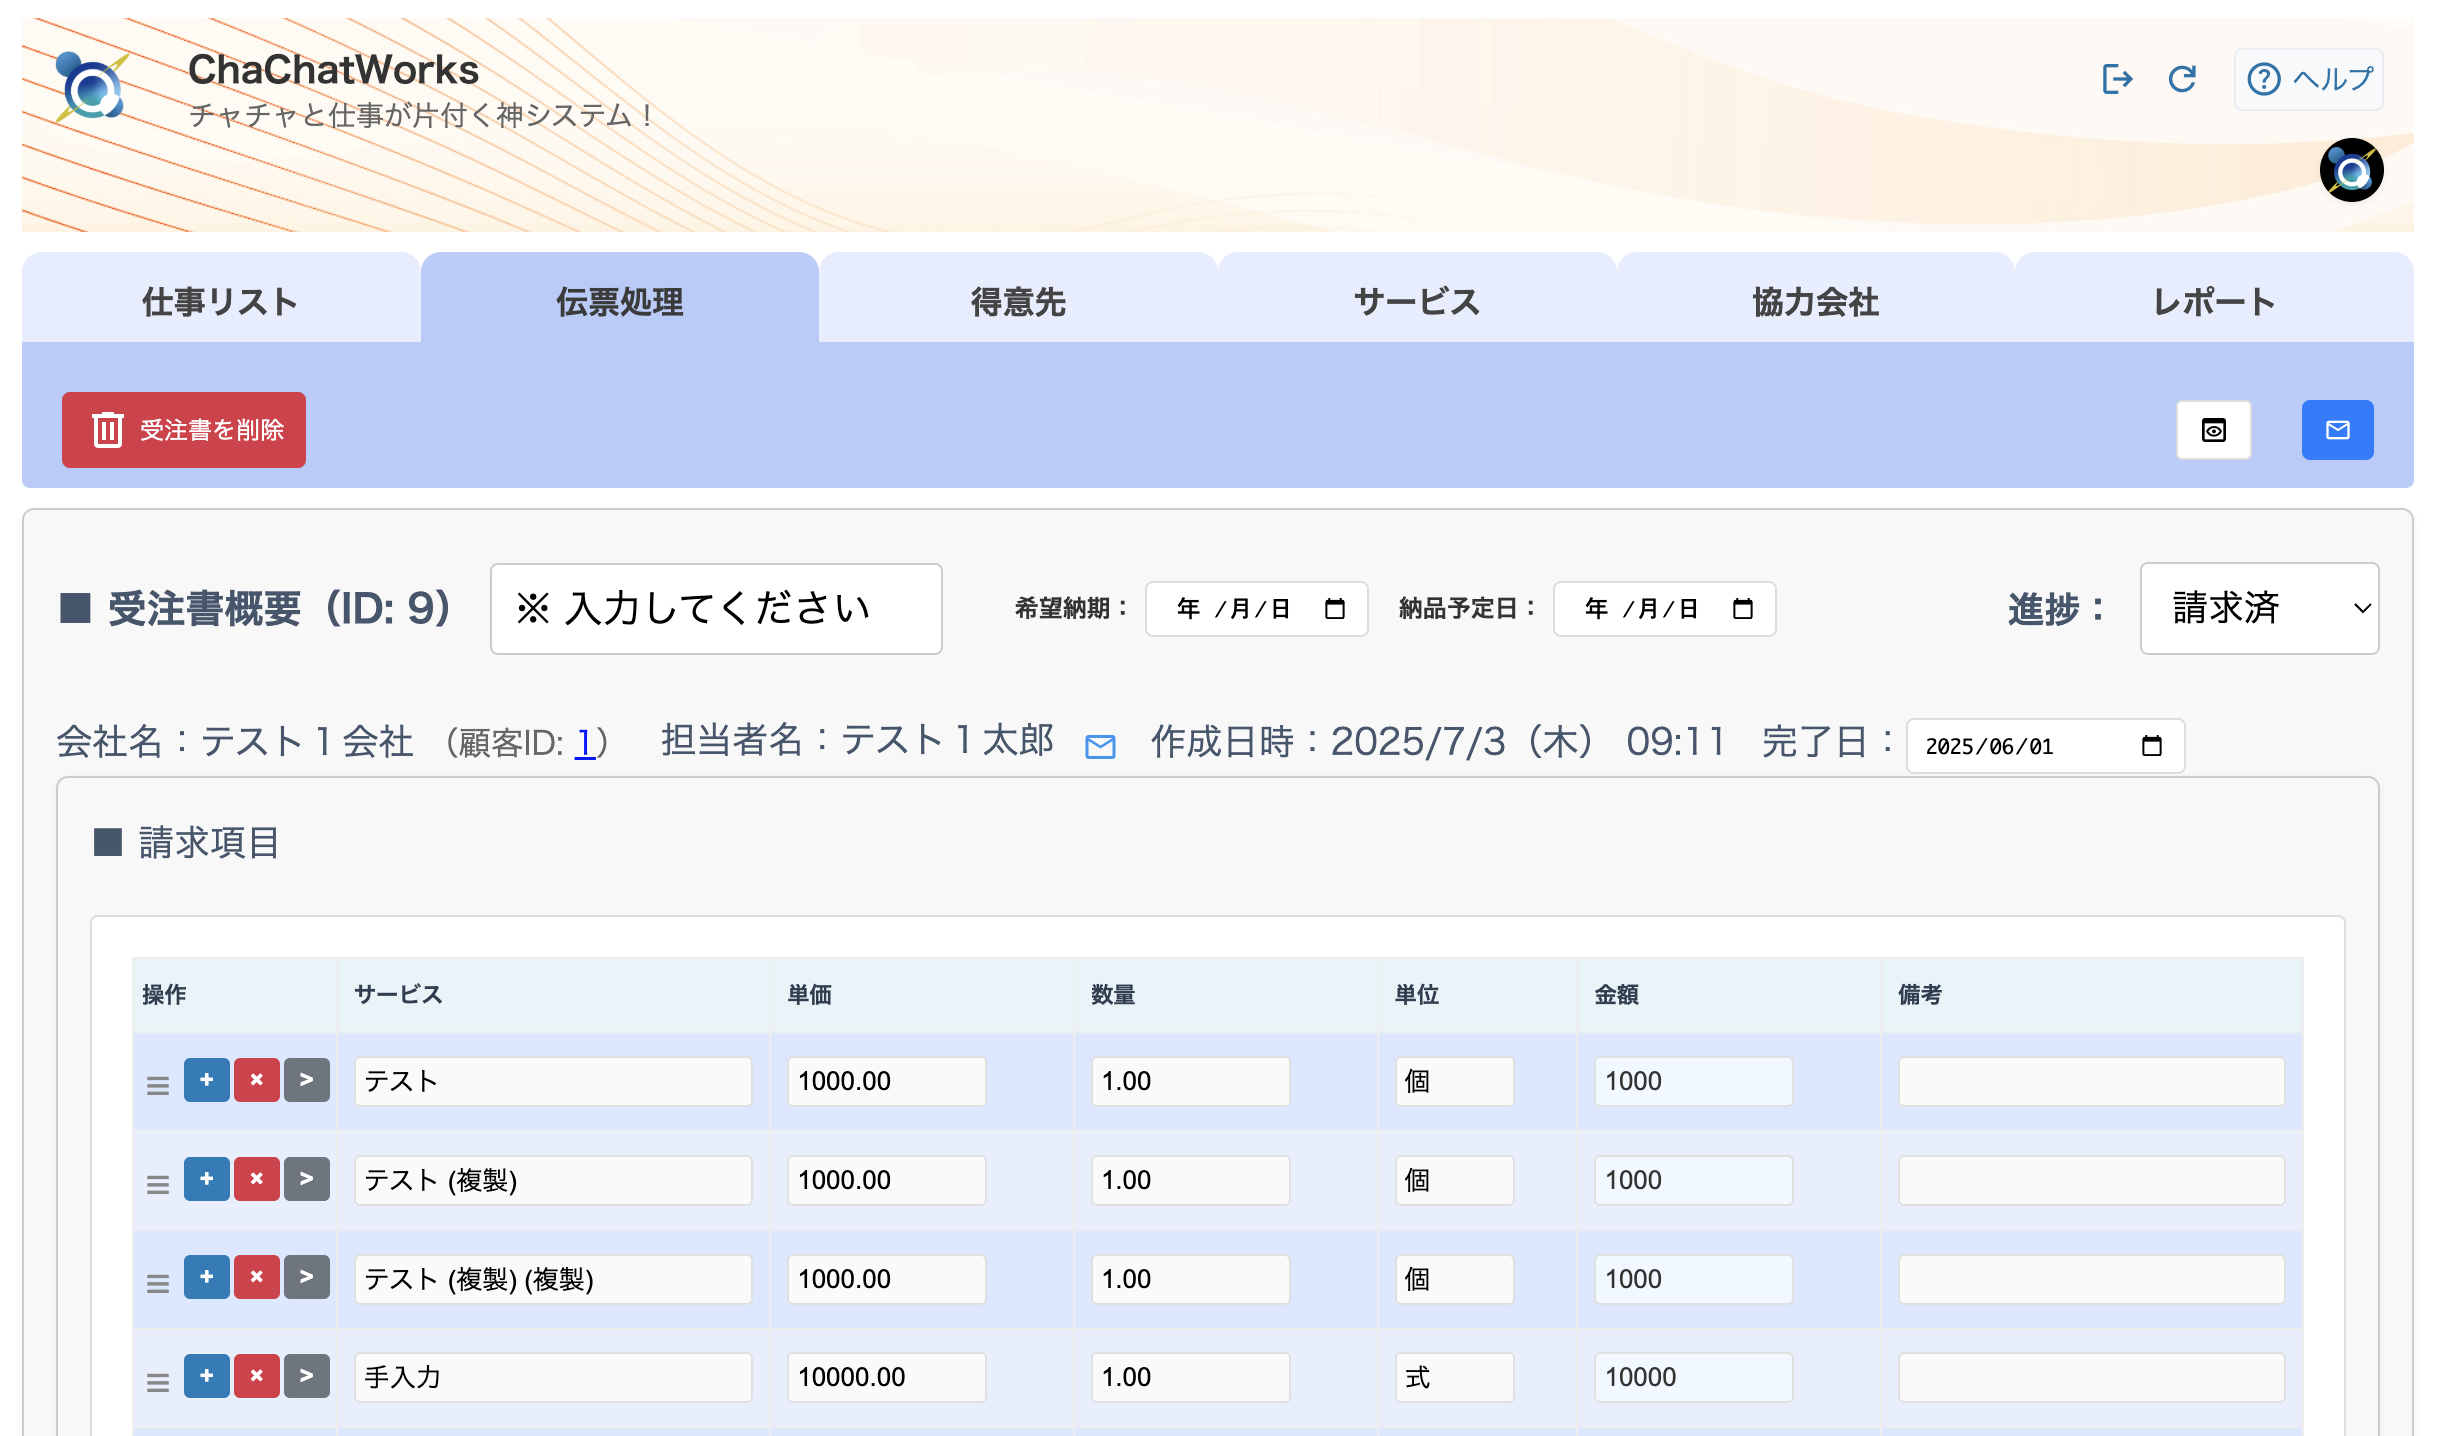The width and height of the screenshot is (2440, 1436).
Task: Click amount field of テスト (複製) row
Action: (x=1694, y=1180)
